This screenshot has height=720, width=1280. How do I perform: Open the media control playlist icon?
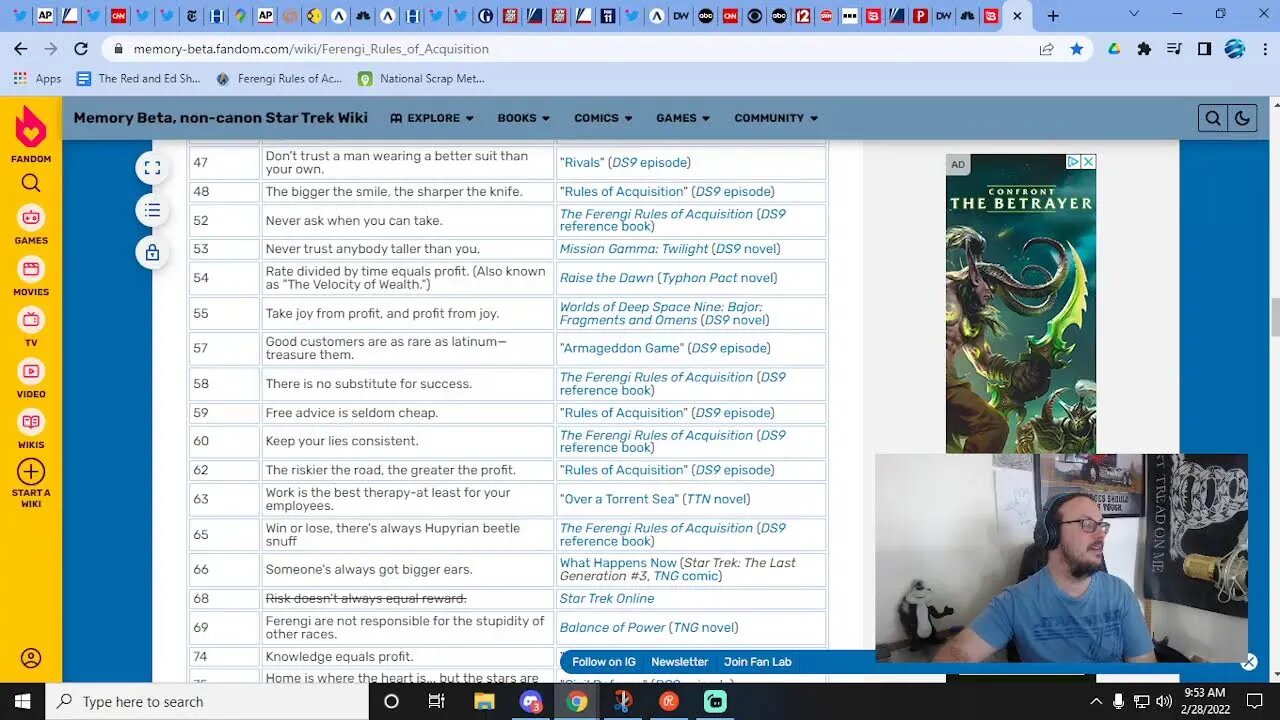tap(1174, 48)
